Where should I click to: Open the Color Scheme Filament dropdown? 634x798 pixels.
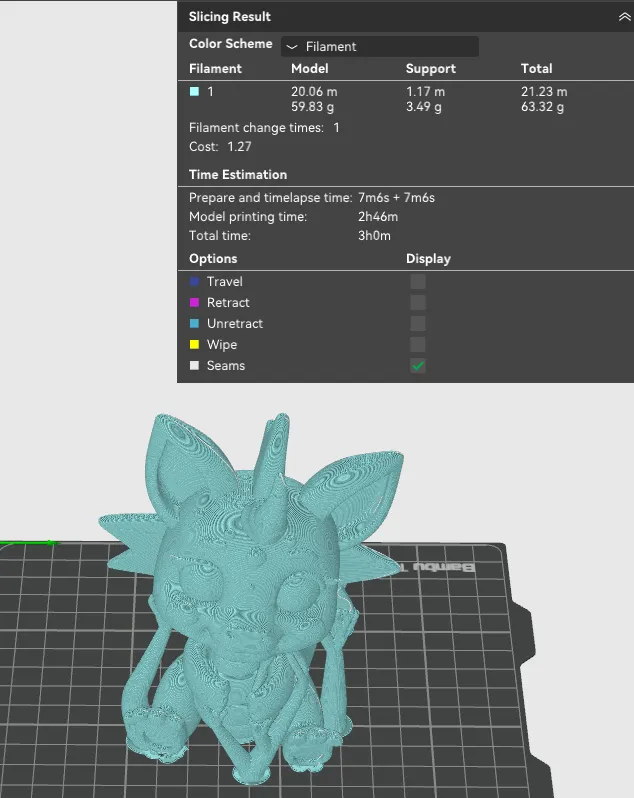click(380, 46)
